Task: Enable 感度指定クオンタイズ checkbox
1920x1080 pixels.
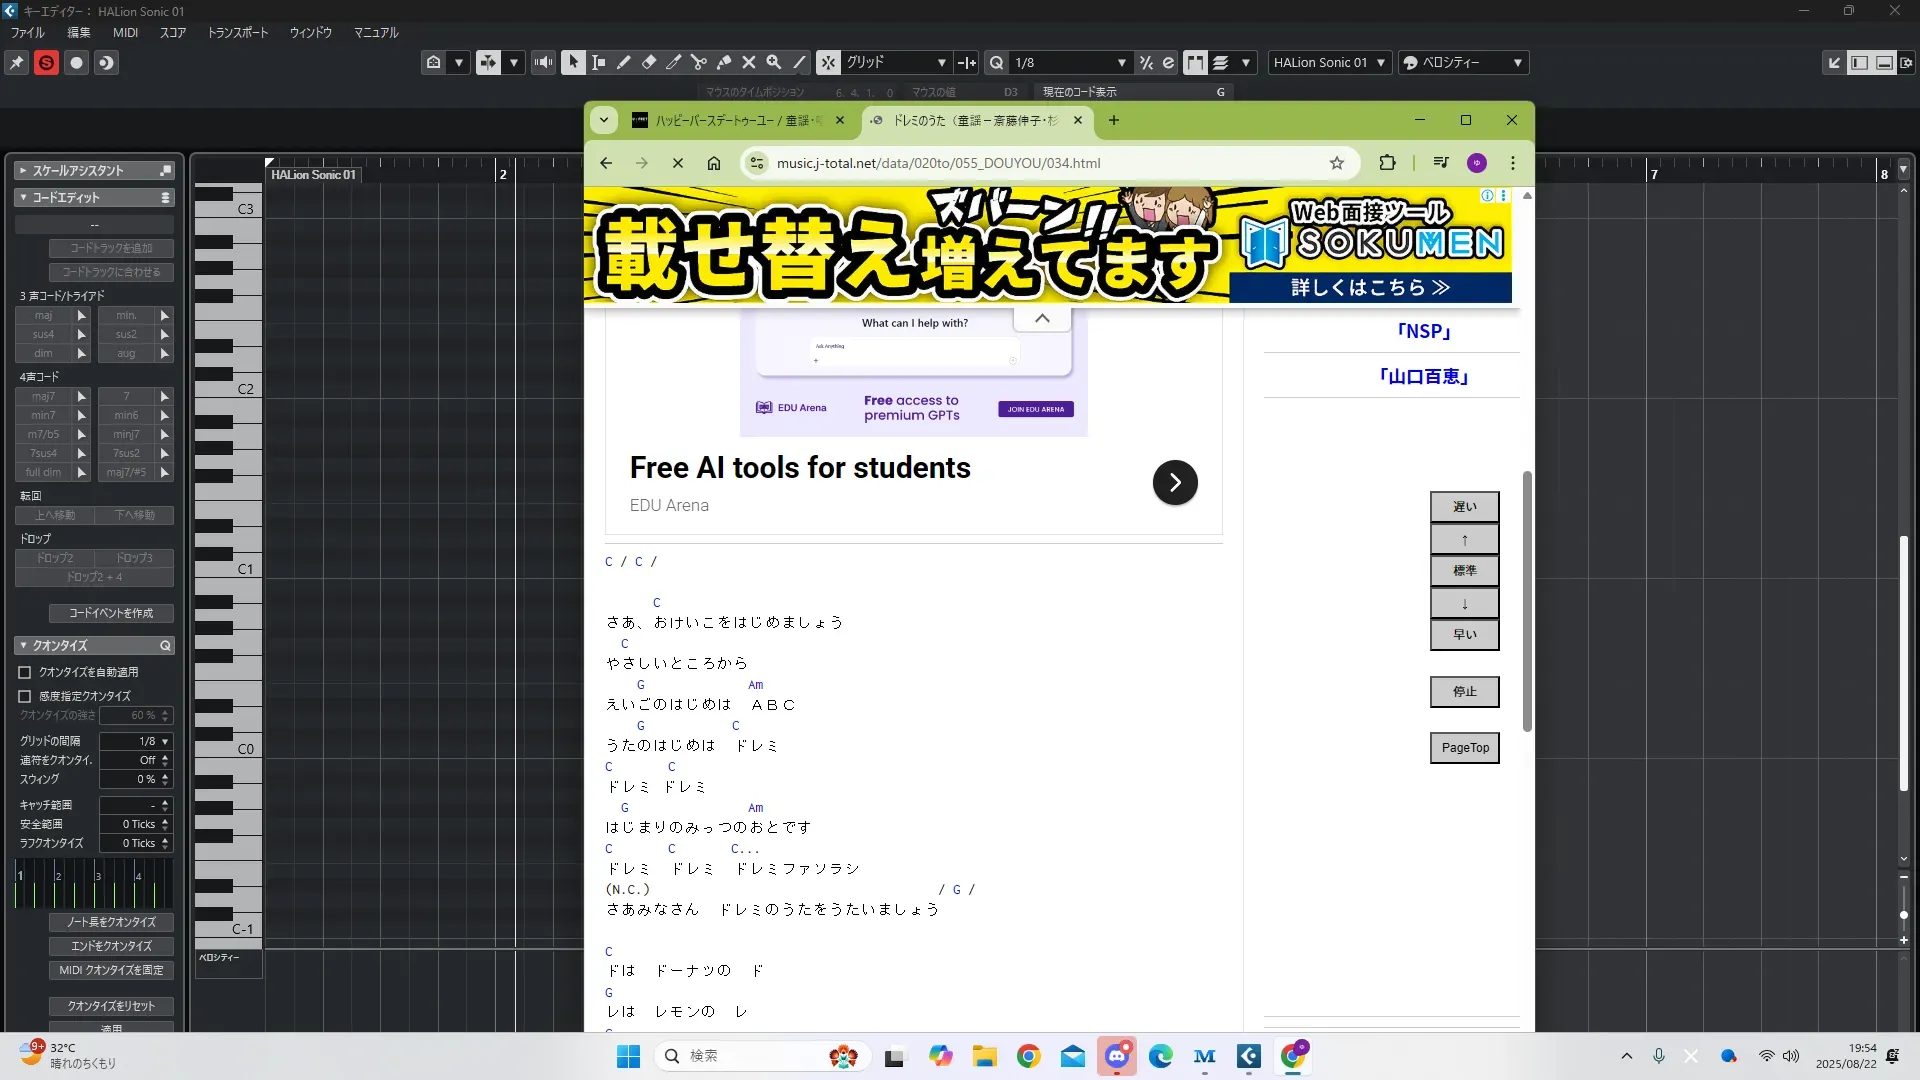Action: (x=25, y=696)
